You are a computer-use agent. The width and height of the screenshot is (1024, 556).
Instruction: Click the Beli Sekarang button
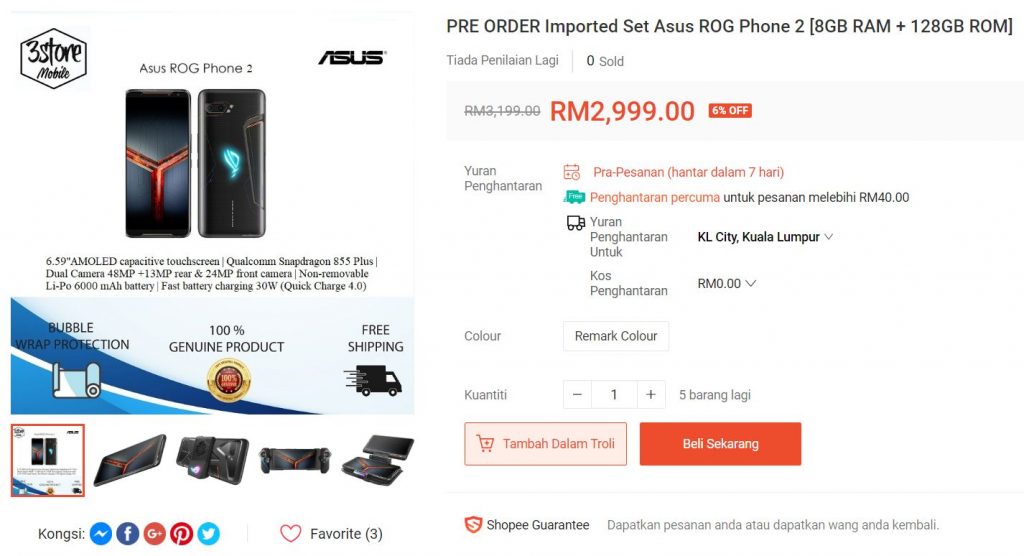(x=720, y=444)
